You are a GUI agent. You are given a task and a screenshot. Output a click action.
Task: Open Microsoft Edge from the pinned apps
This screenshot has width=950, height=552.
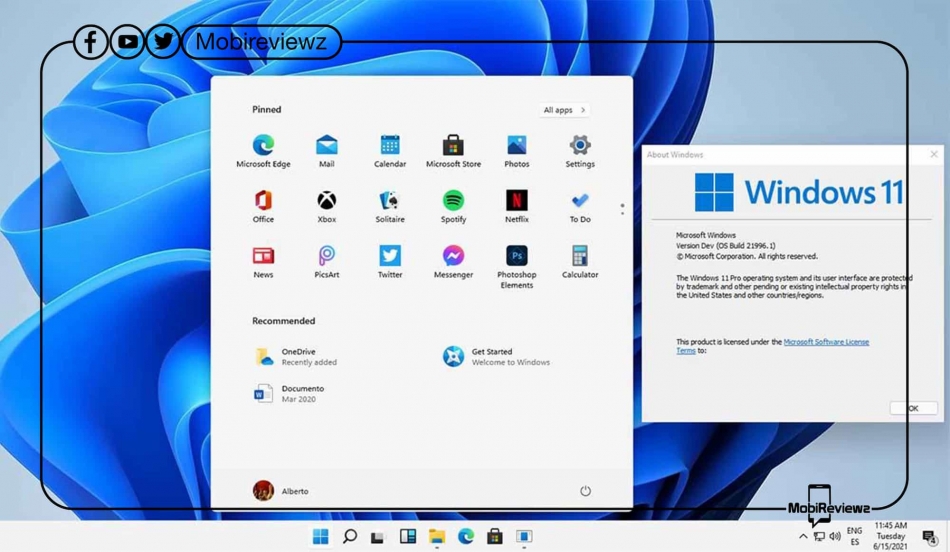263,151
